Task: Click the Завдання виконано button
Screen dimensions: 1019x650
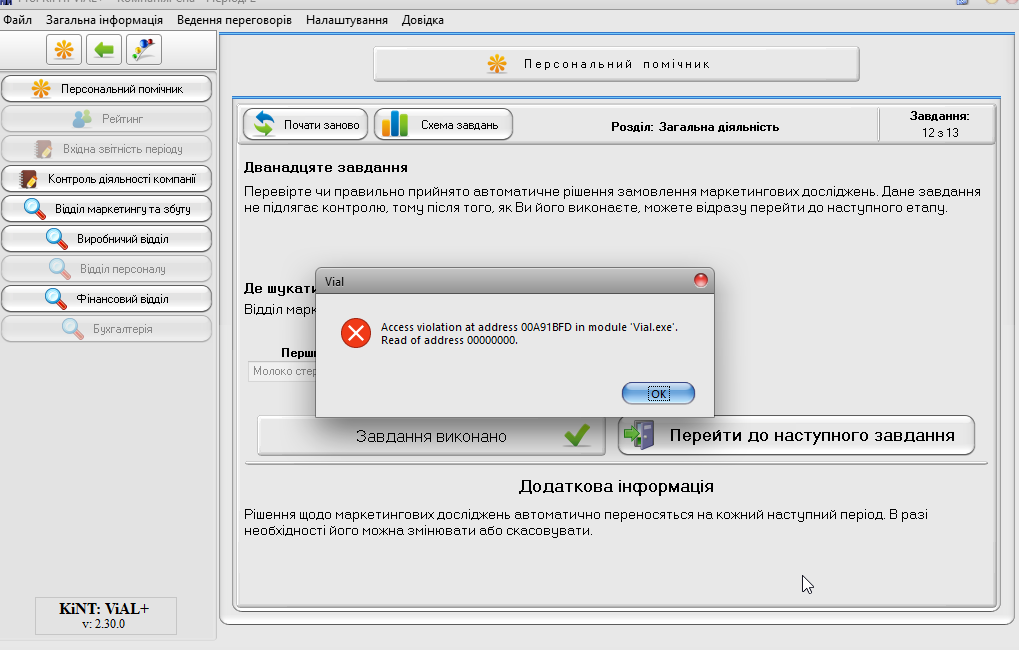Action: coord(432,436)
